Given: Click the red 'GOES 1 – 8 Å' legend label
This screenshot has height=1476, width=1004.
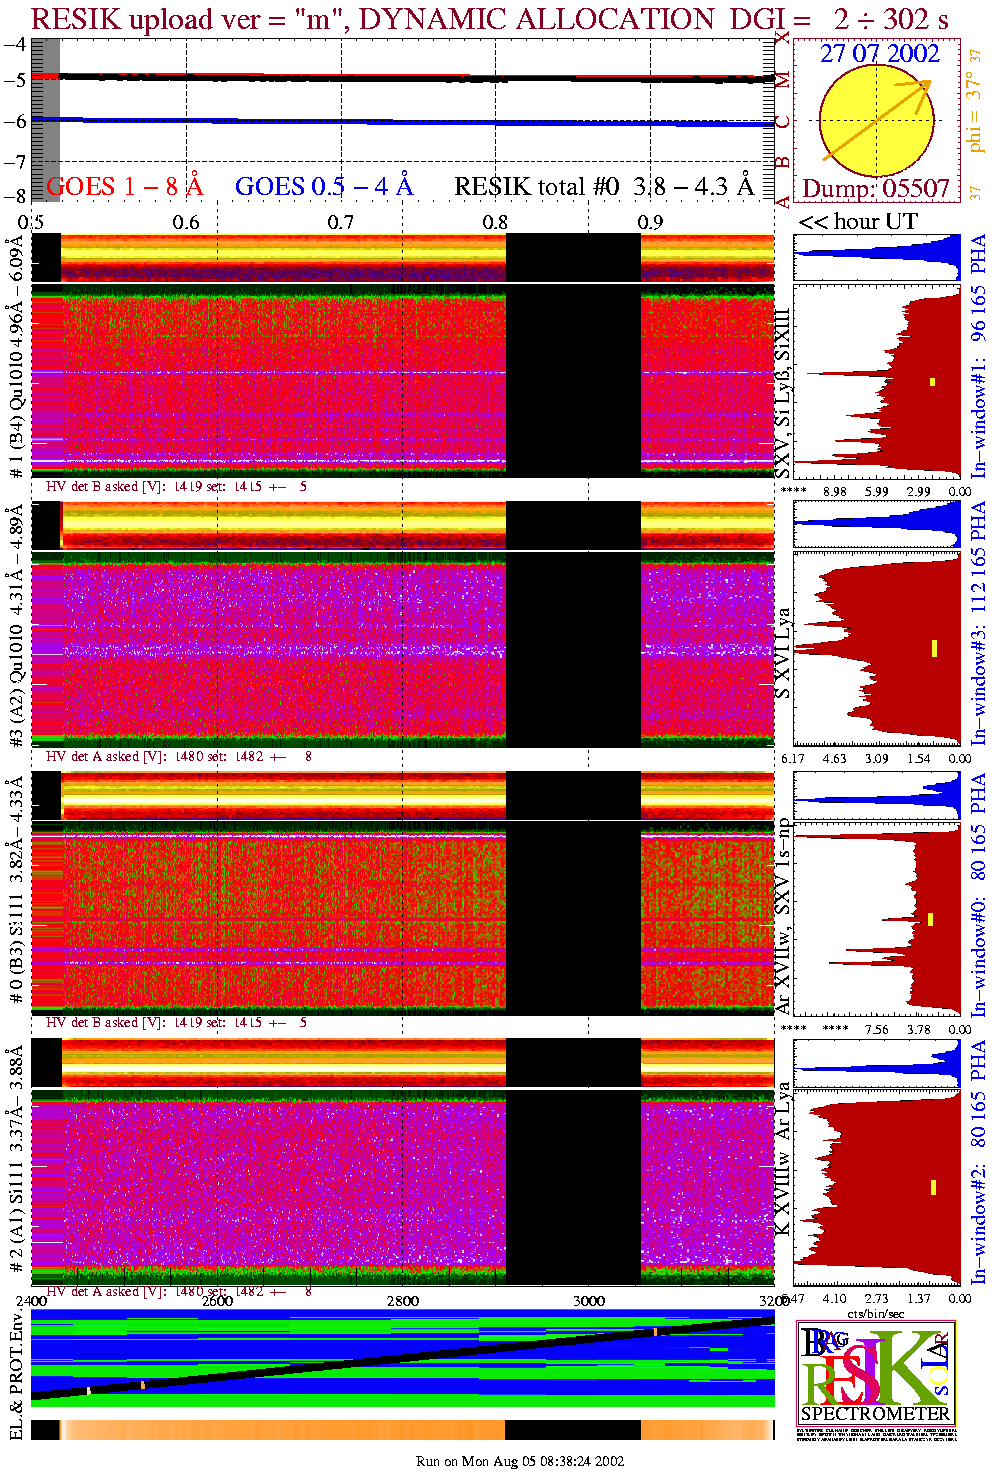Looking at the screenshot, I should [x=125, y=187].
